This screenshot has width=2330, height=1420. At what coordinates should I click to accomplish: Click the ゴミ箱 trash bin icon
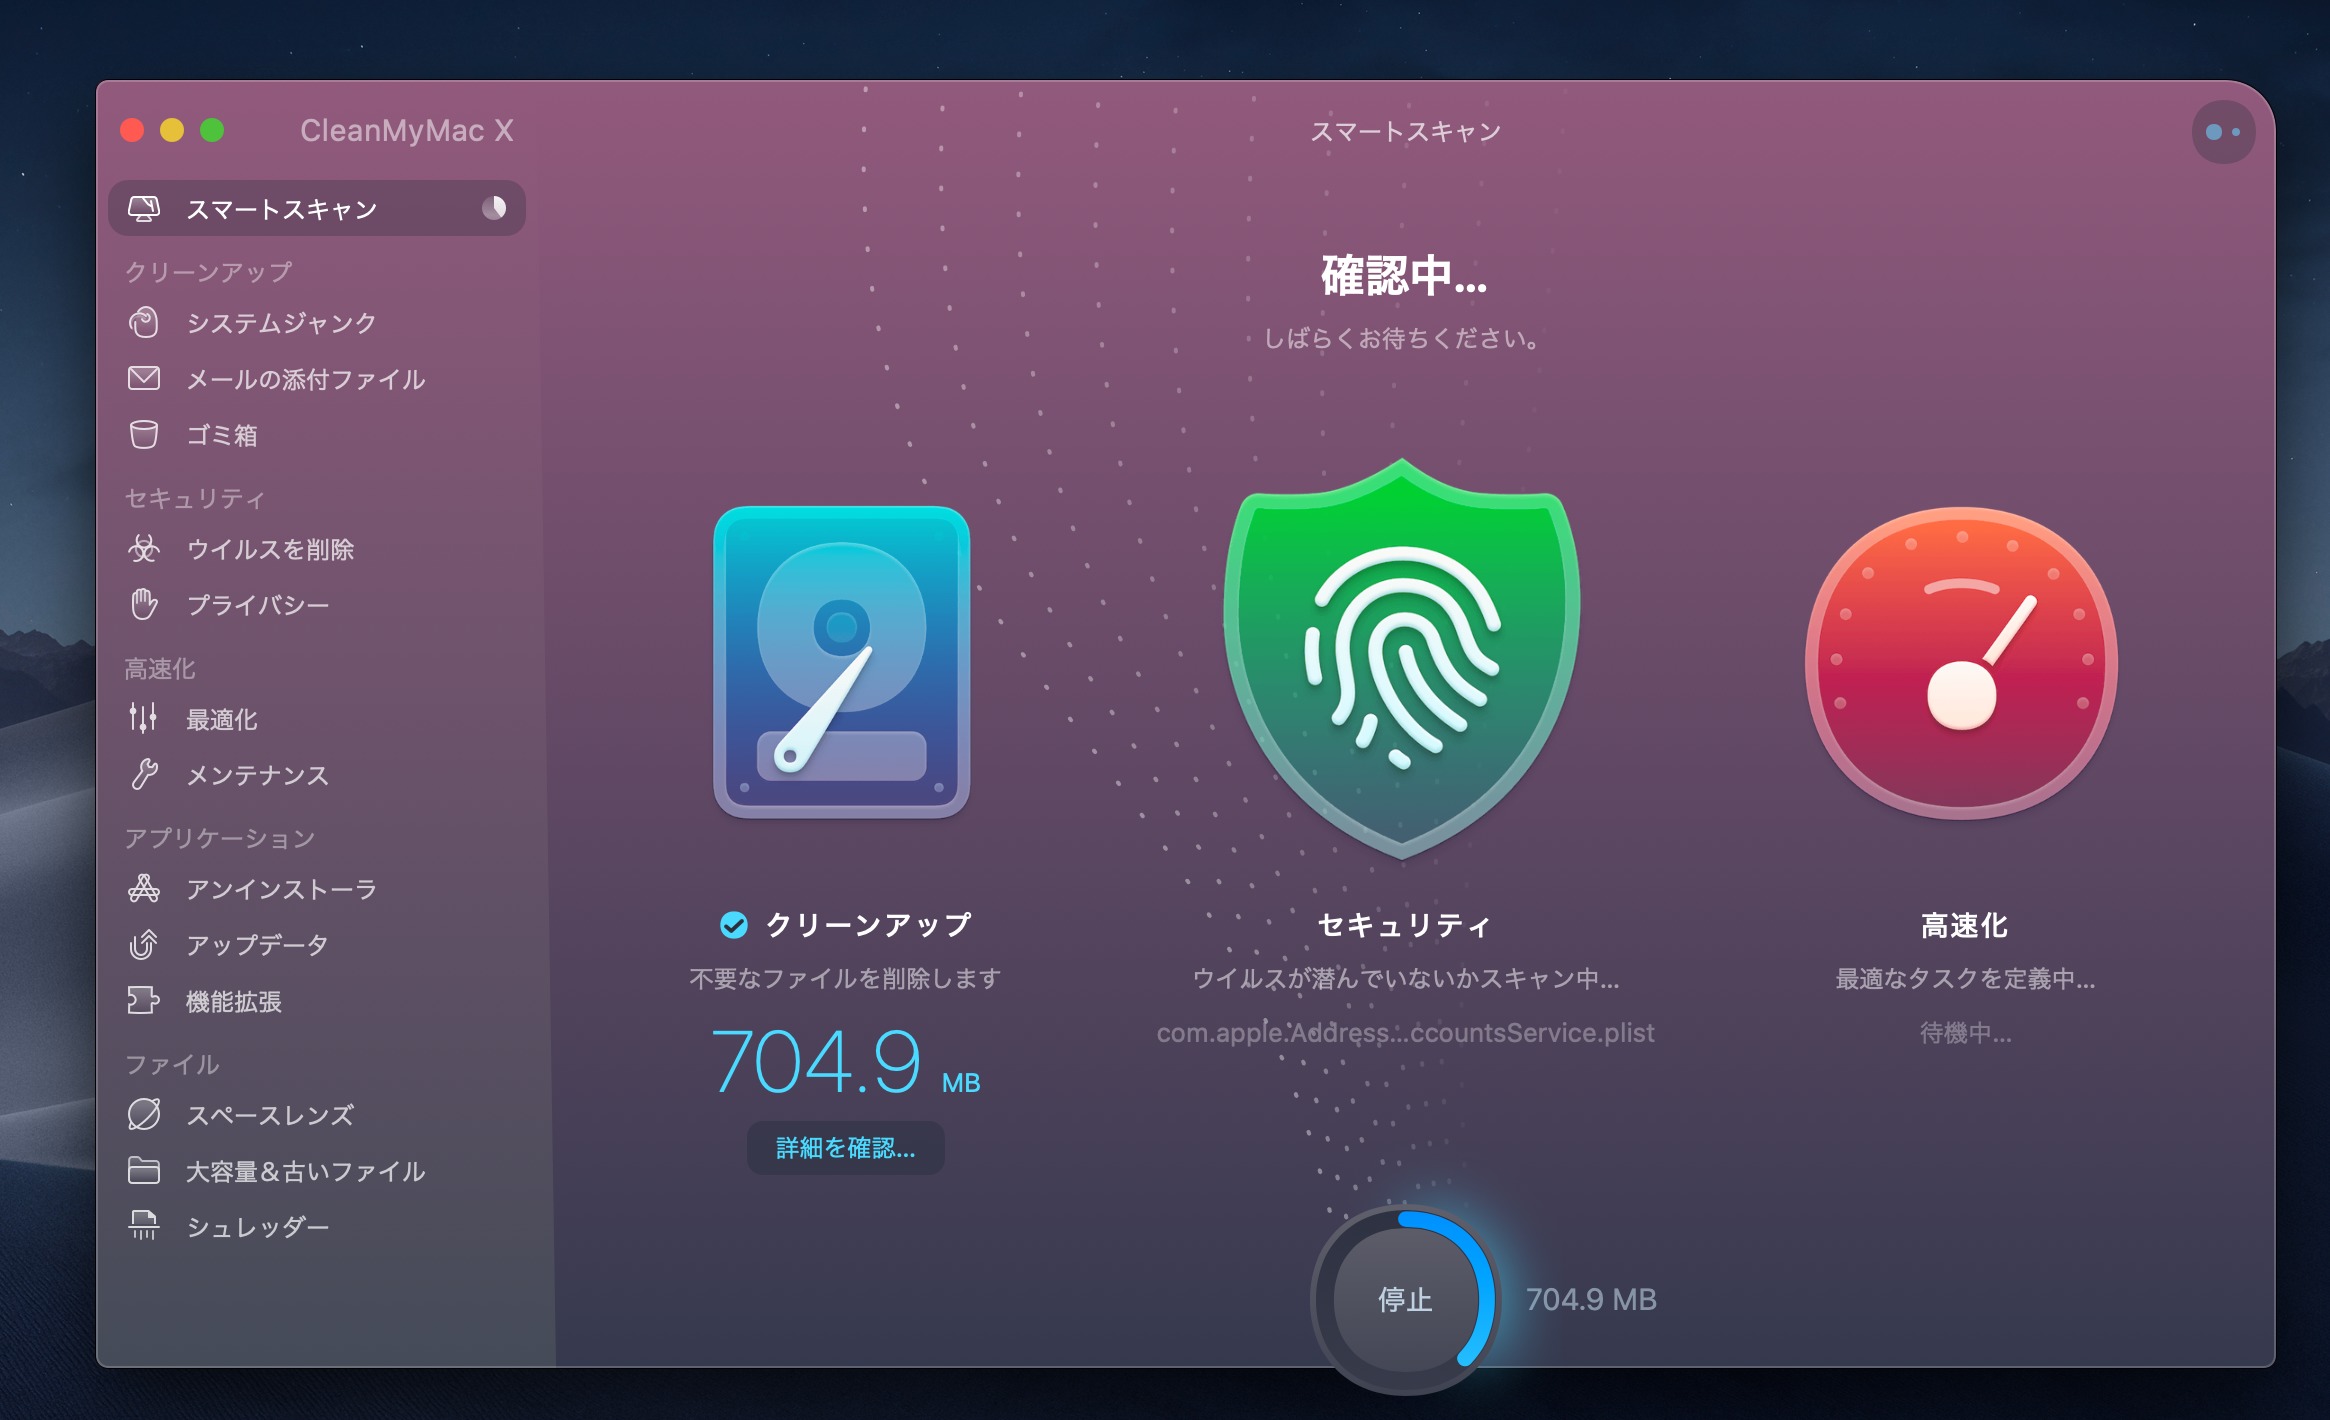(144, 435)
